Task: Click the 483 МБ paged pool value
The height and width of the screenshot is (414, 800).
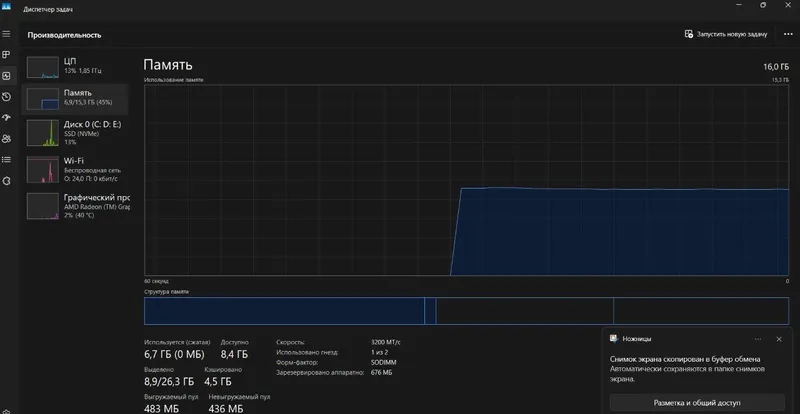Action: 161,409
